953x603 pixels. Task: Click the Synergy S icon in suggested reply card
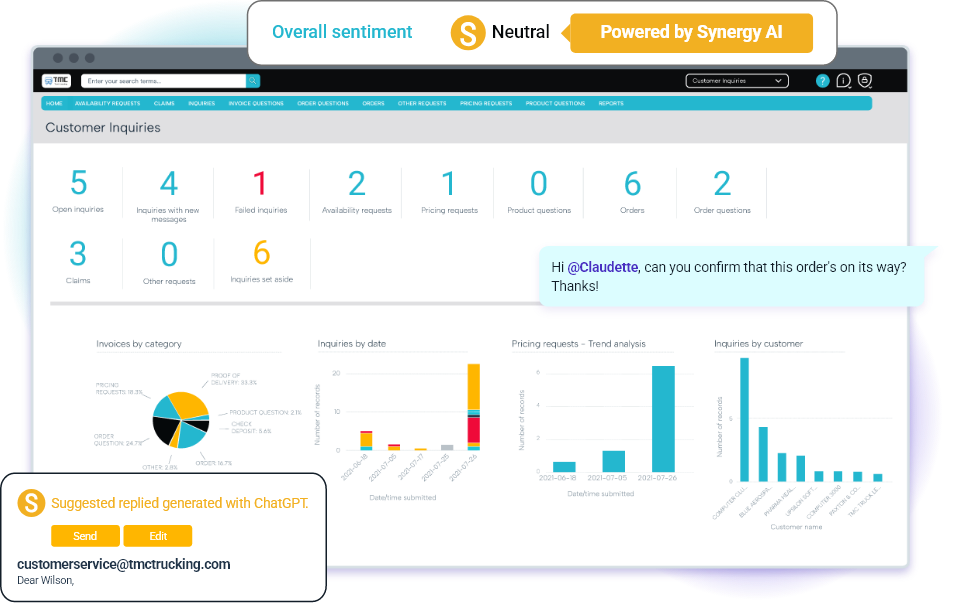pos(32,503)
